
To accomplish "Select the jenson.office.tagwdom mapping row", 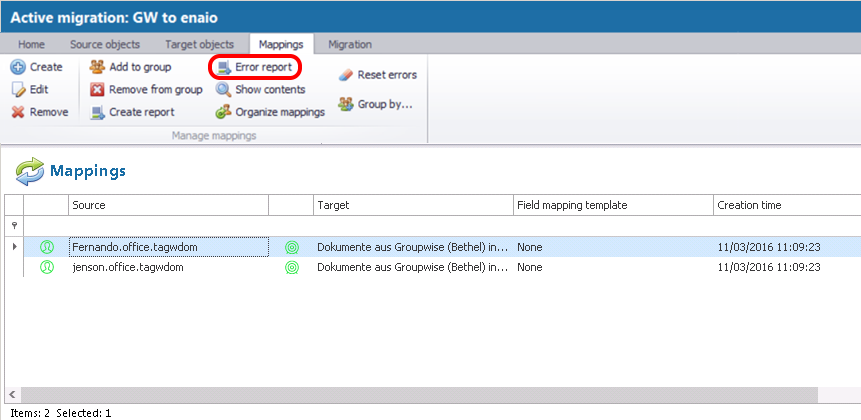I will pos(127,268).
